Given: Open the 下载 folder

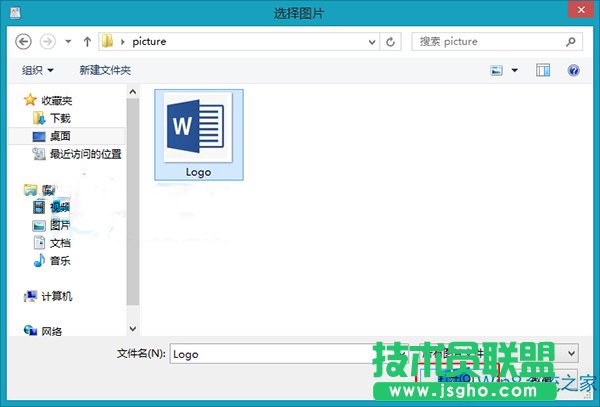Looking at the screenshot, I should 60,118.
